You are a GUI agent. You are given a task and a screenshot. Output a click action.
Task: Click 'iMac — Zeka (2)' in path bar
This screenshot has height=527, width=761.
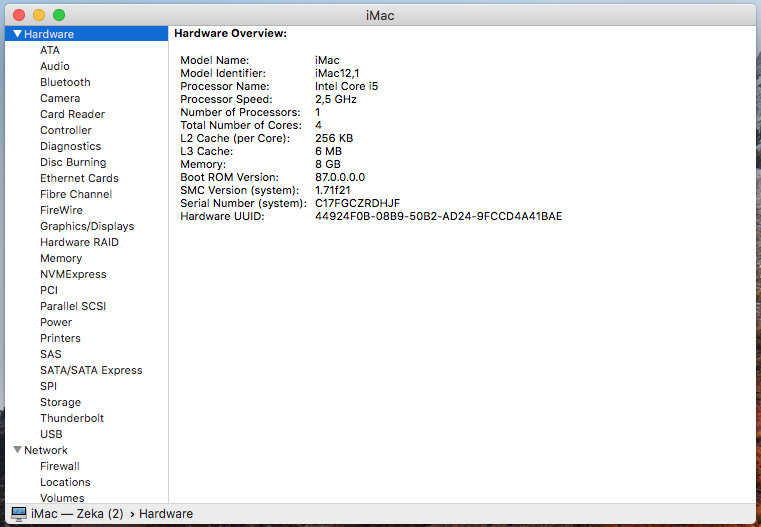click(x=77, y=514)
